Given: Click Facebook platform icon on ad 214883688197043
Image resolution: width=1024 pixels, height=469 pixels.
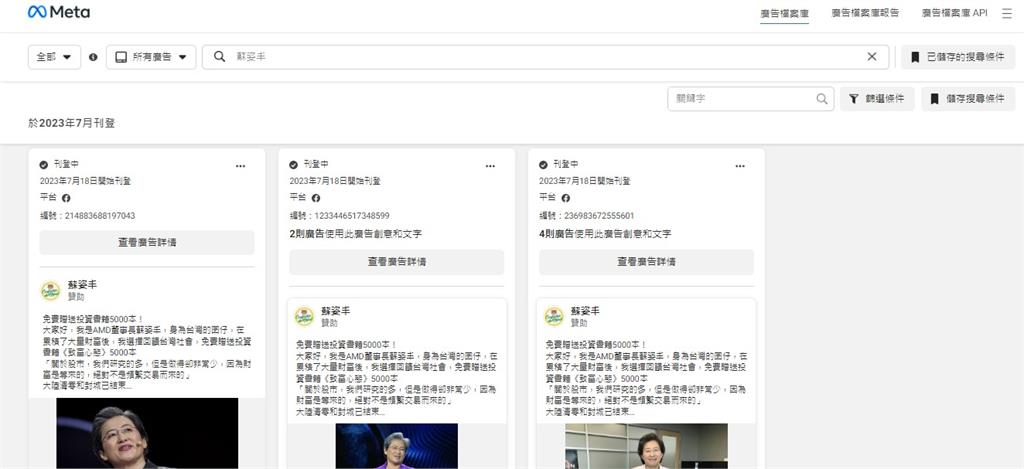Looking at the screenshot, I should [66, 198].
